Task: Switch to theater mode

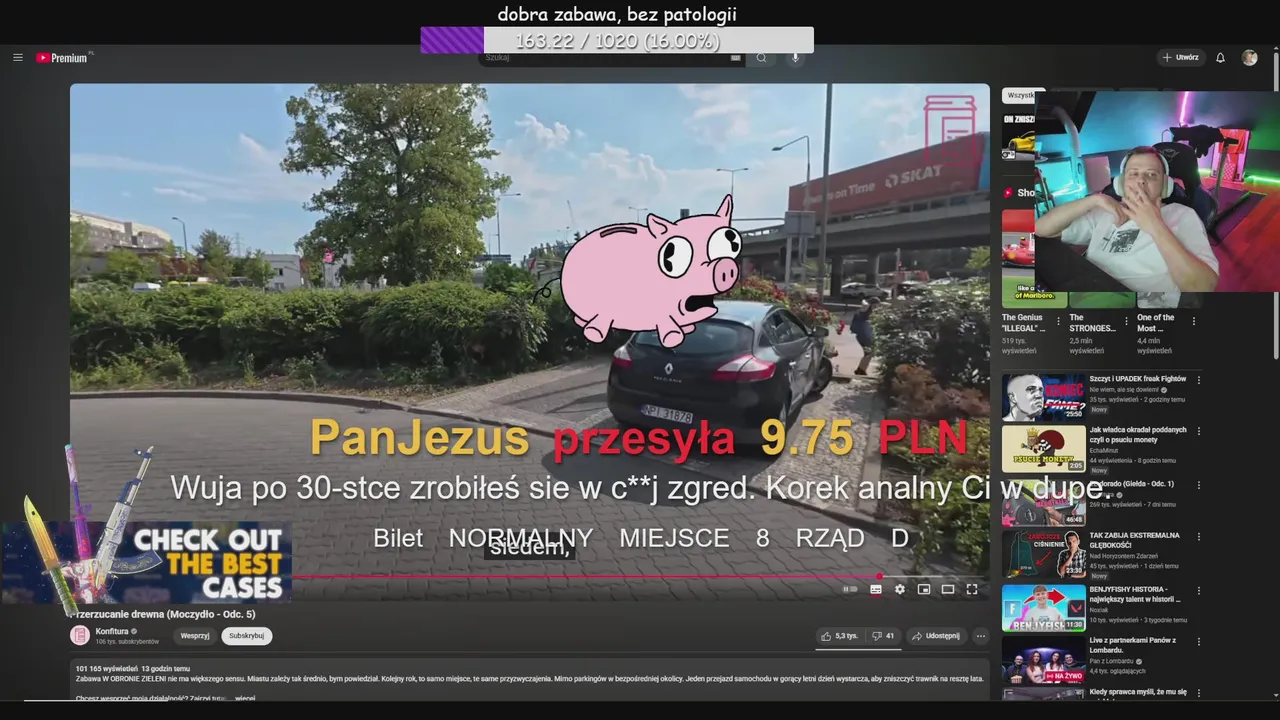Action: coord(948,589)
